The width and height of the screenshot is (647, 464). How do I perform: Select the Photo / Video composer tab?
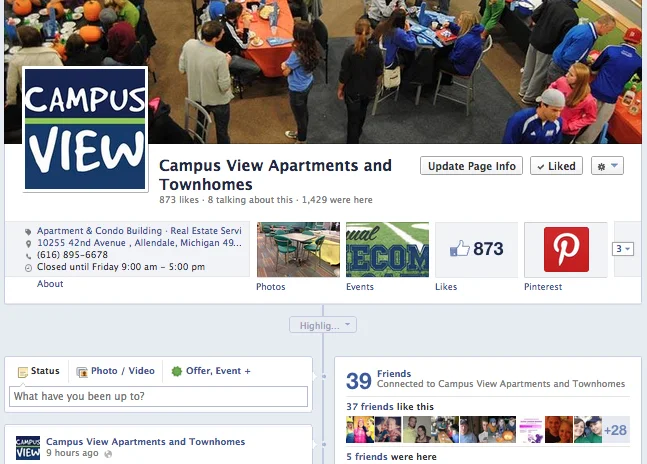(116, 371)
